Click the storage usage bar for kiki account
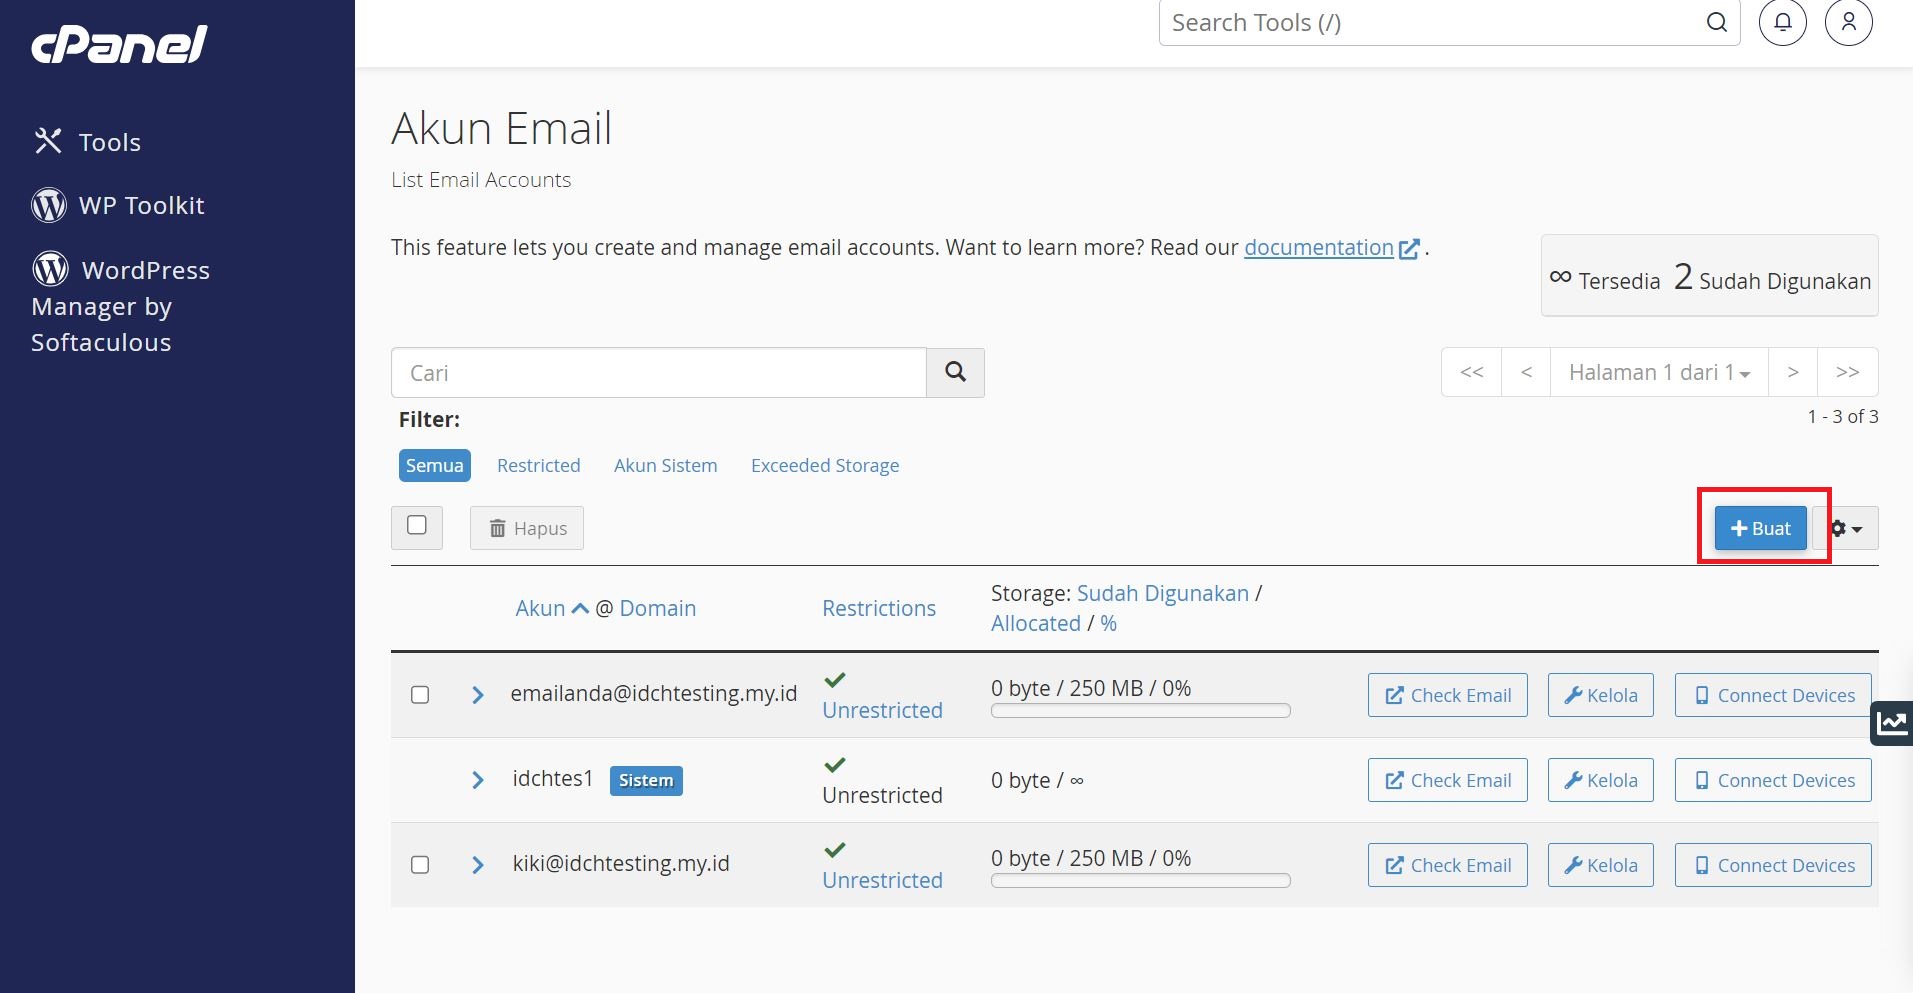Viewport: 1913px width, 993px height. 1139,880
